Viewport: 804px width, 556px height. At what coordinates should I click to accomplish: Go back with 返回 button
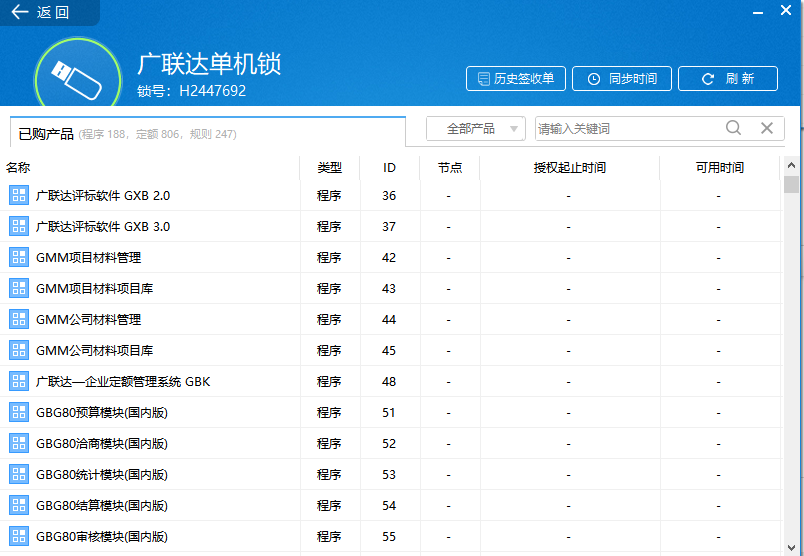point(50,12)
